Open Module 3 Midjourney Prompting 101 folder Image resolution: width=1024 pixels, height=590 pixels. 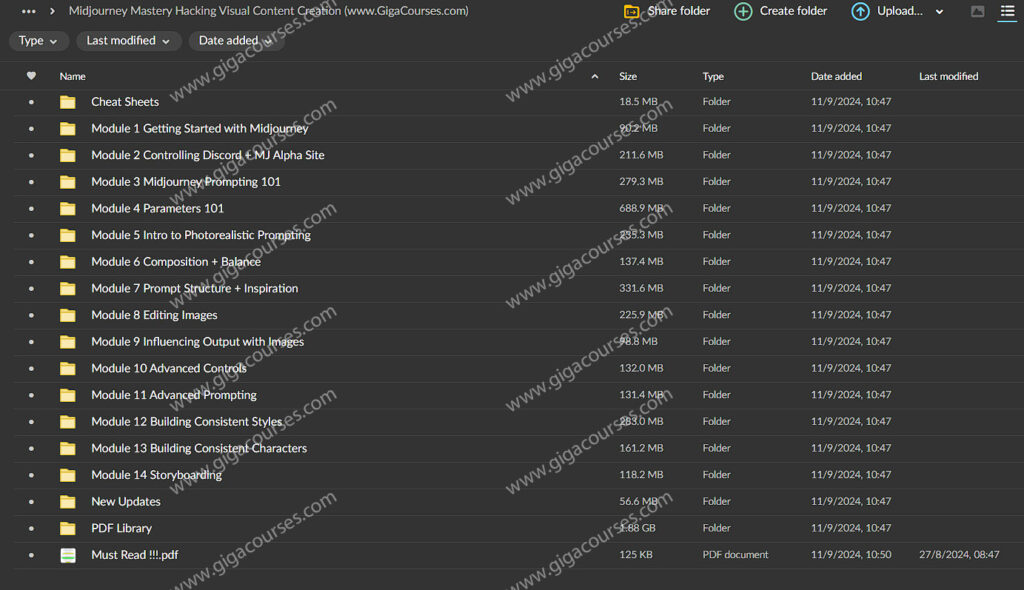[x=186, y=182]
